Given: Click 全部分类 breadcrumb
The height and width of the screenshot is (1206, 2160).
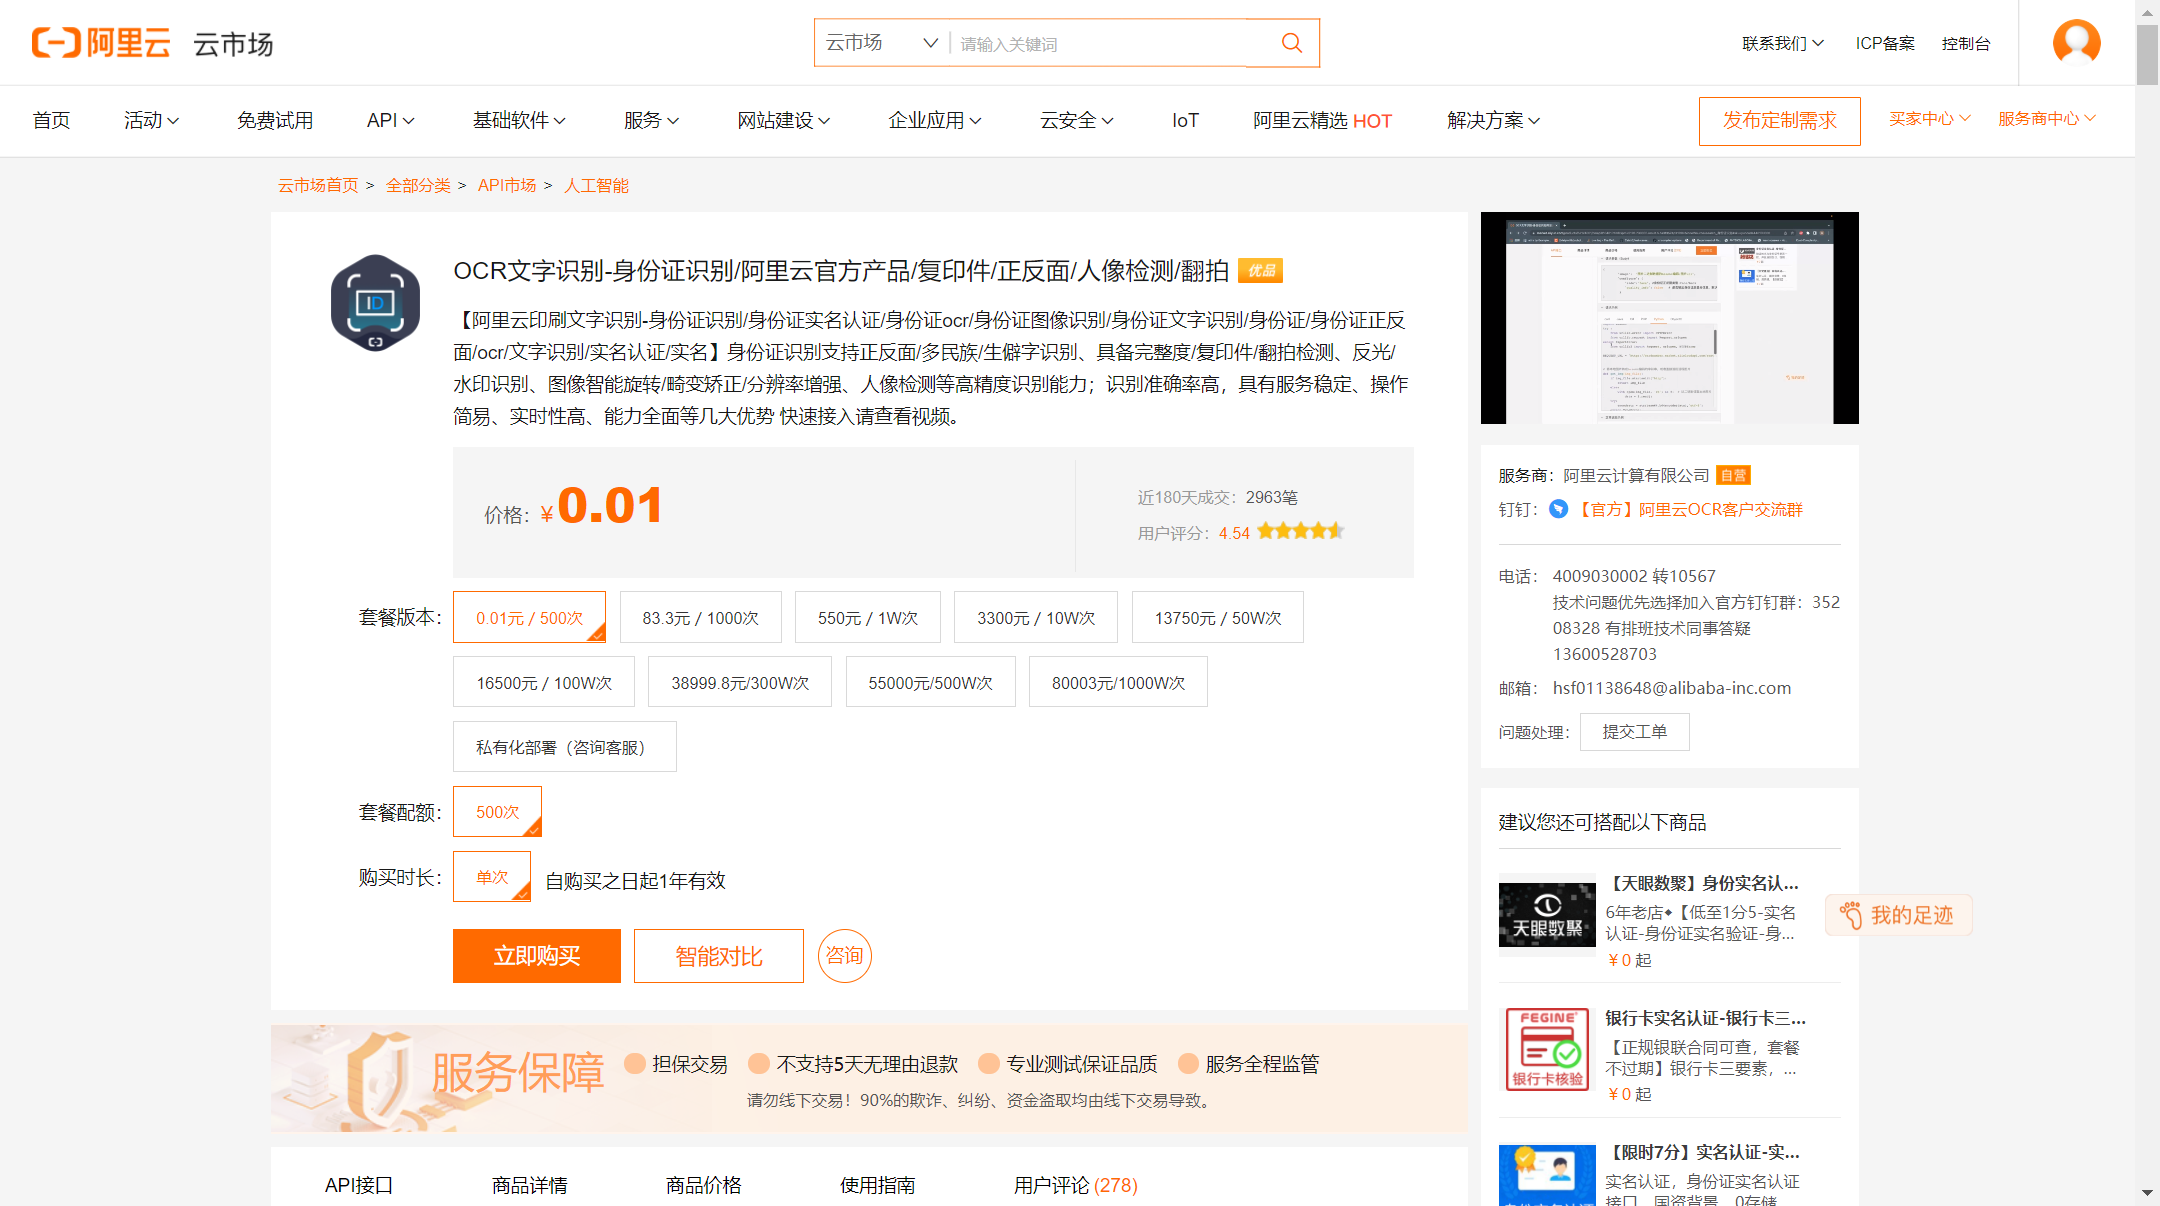Looking at the screenshot, I should tap(418, 185).
